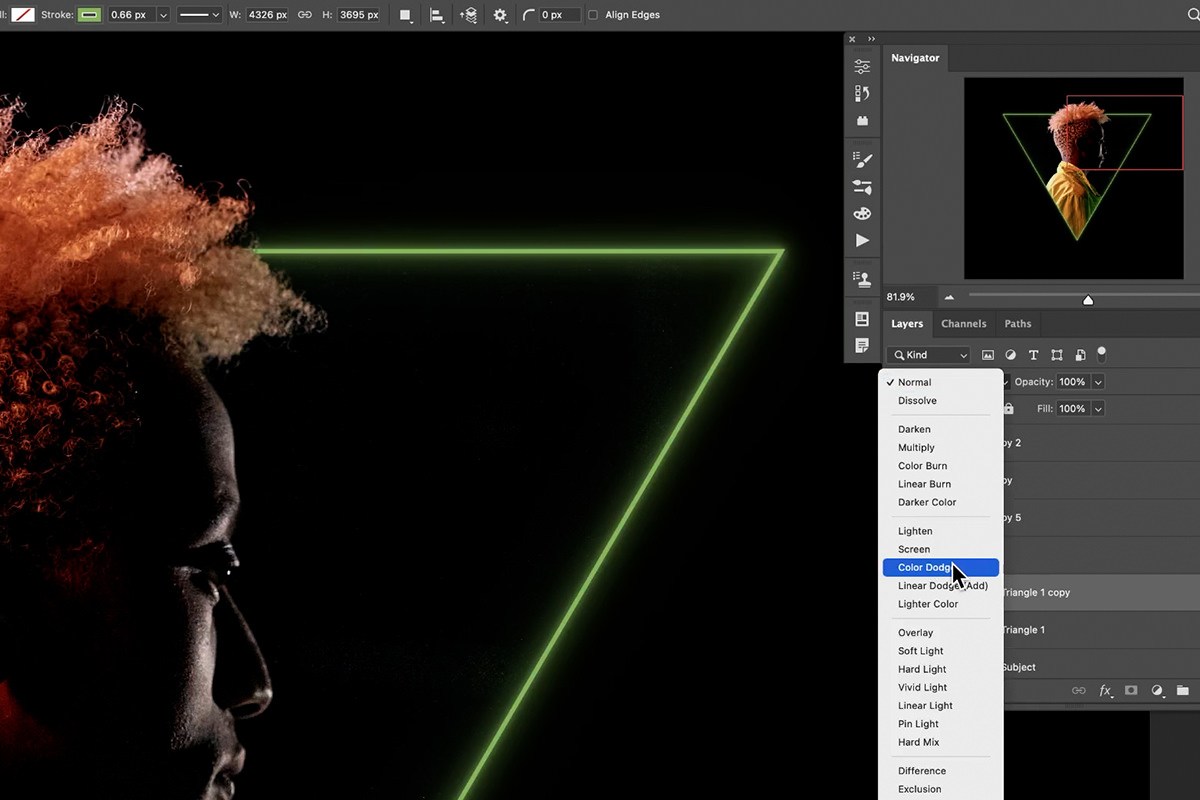
Task: Expand the collapsed panel dock with double arrows
Action: click(x=871, y=39)
